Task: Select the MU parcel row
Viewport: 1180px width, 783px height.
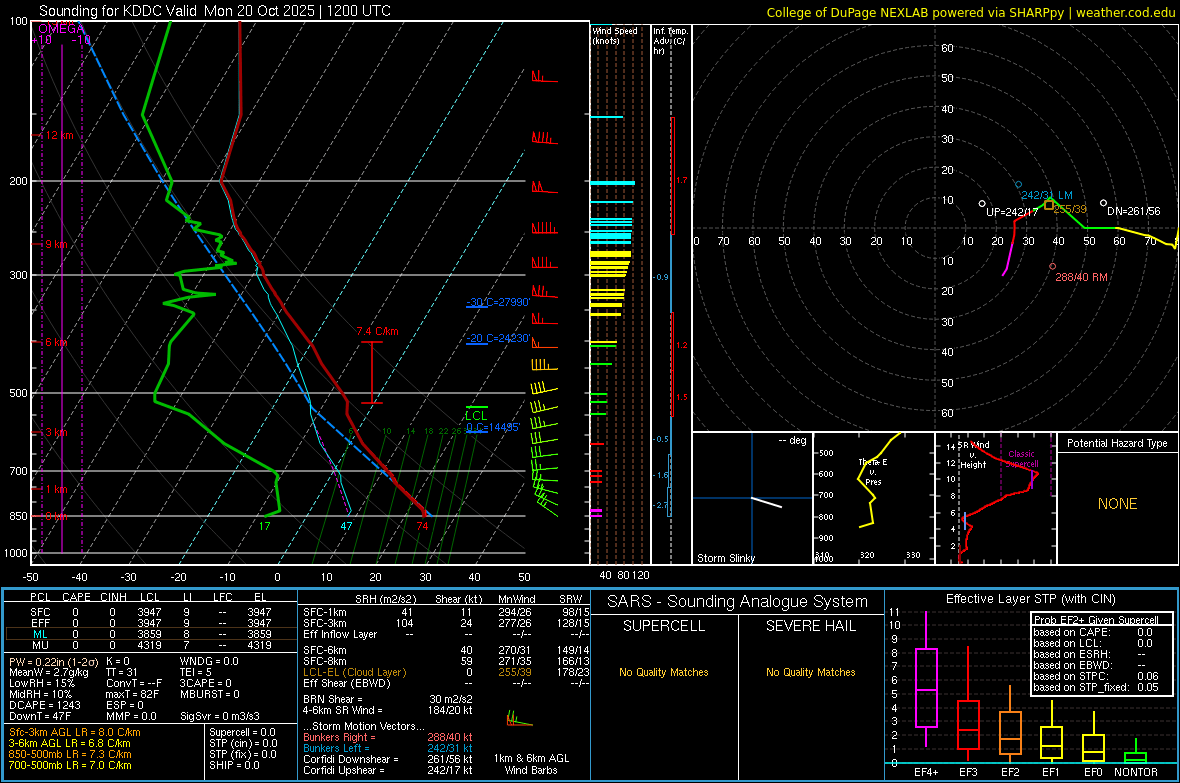Action: (x=151, y=644)
